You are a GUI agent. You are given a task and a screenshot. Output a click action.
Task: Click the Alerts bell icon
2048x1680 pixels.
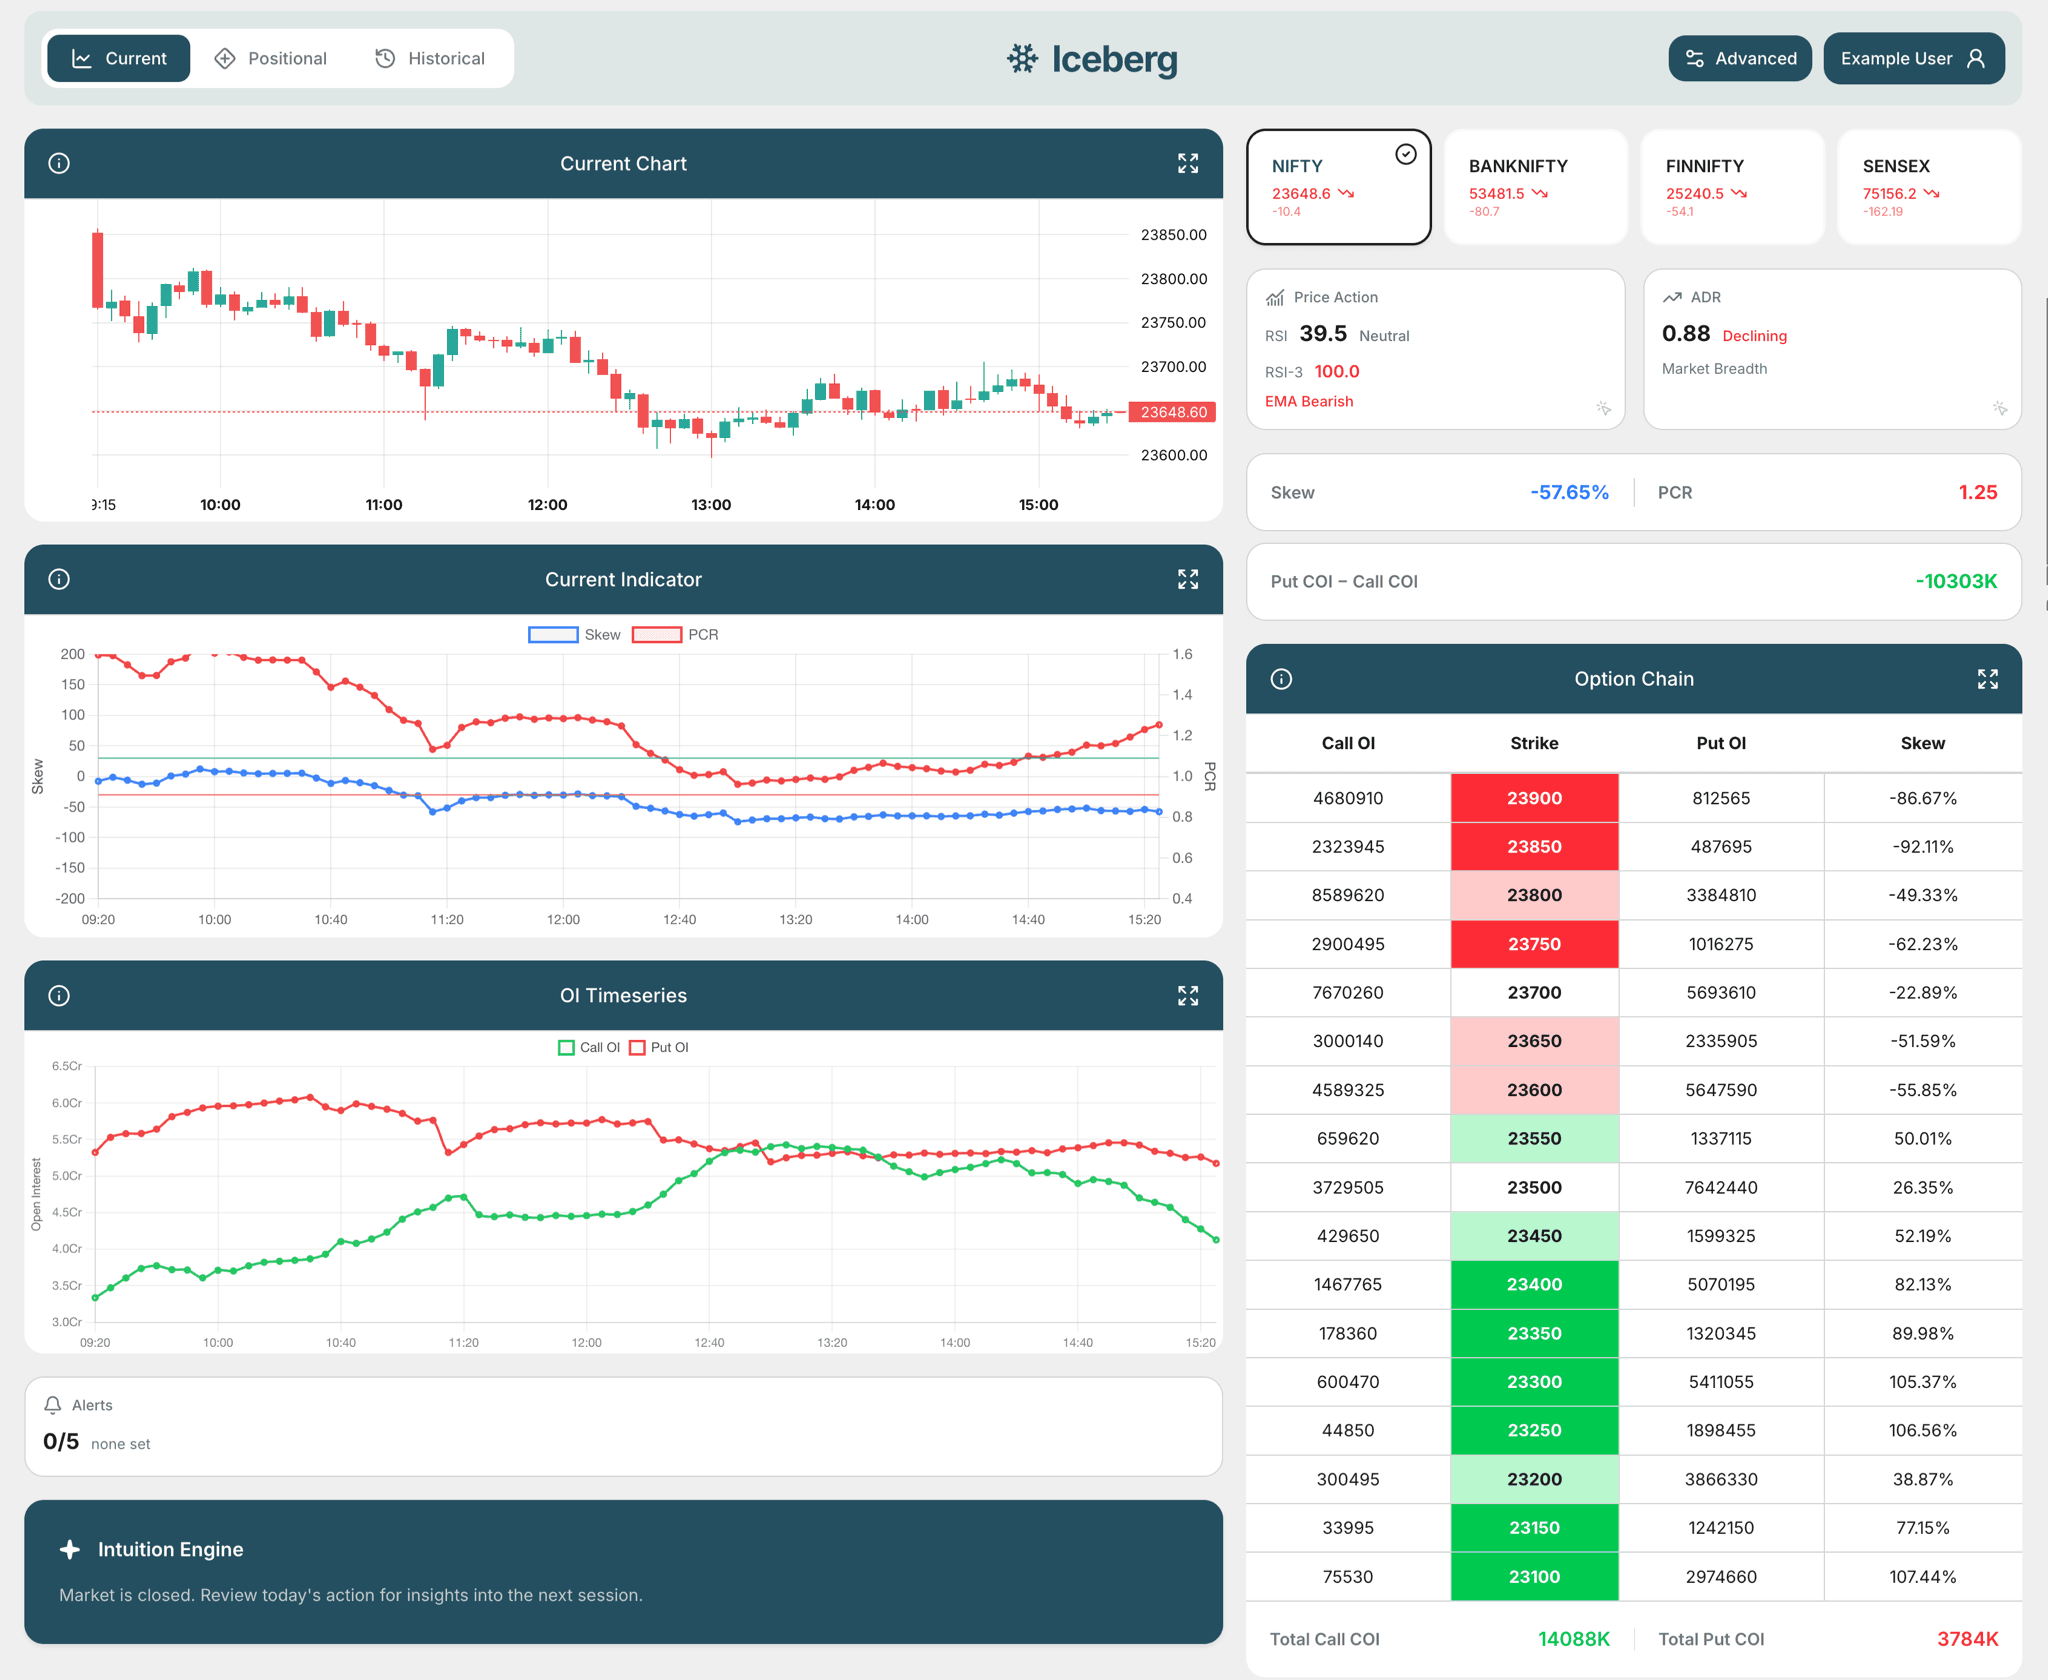coord(53,1405)
